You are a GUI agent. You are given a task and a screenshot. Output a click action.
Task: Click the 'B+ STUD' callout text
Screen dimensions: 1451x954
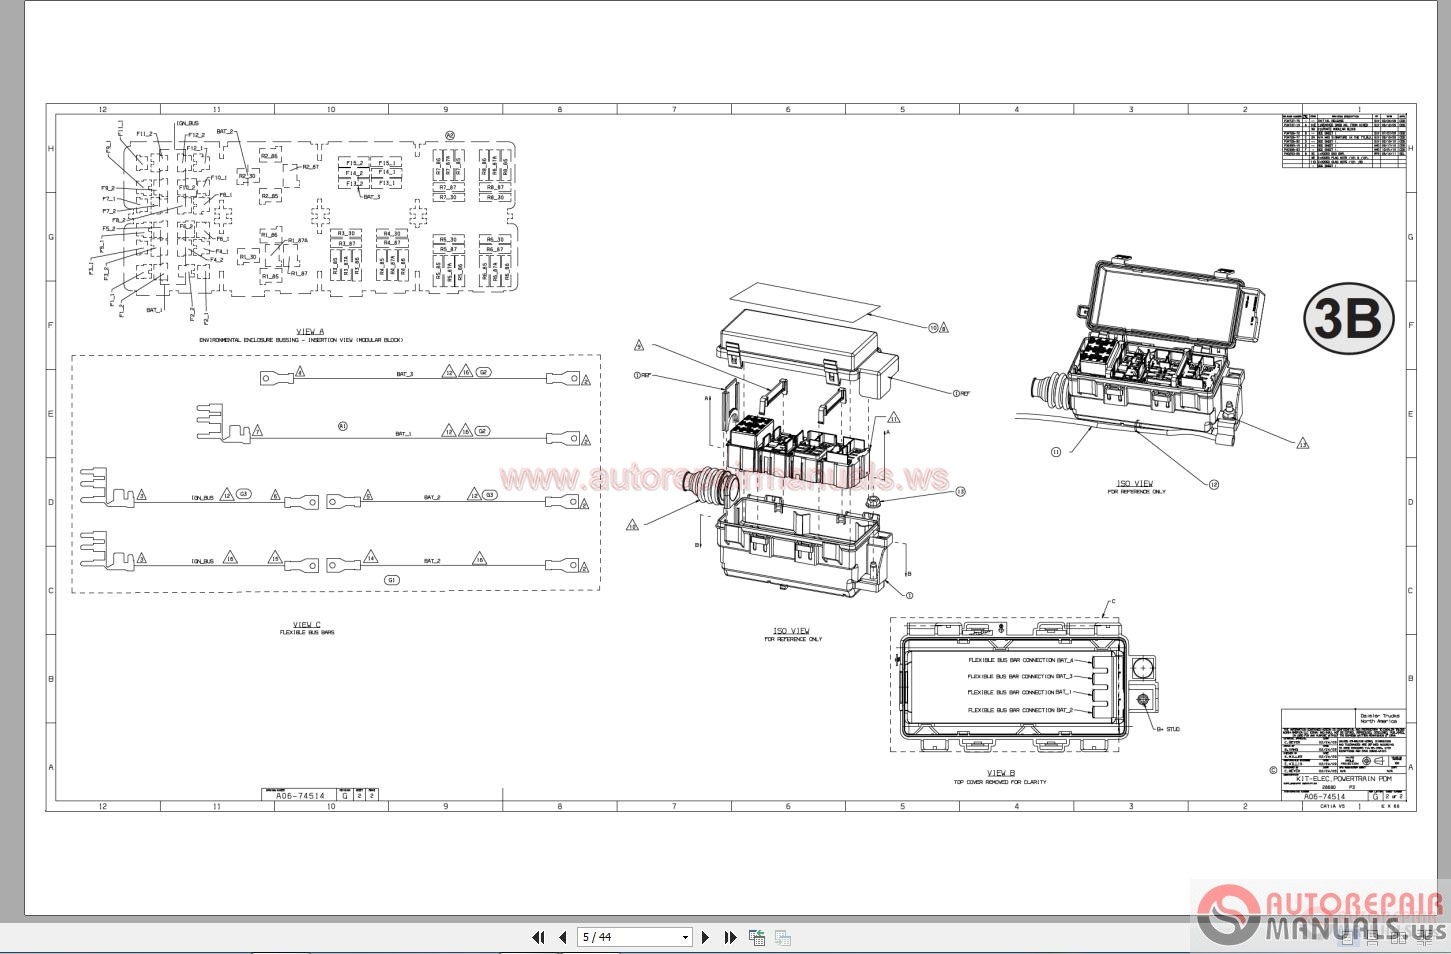1168,729
